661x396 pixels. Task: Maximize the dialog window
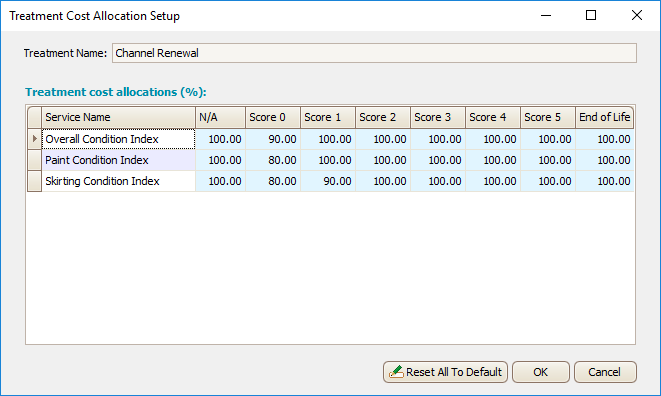point(591,16)
